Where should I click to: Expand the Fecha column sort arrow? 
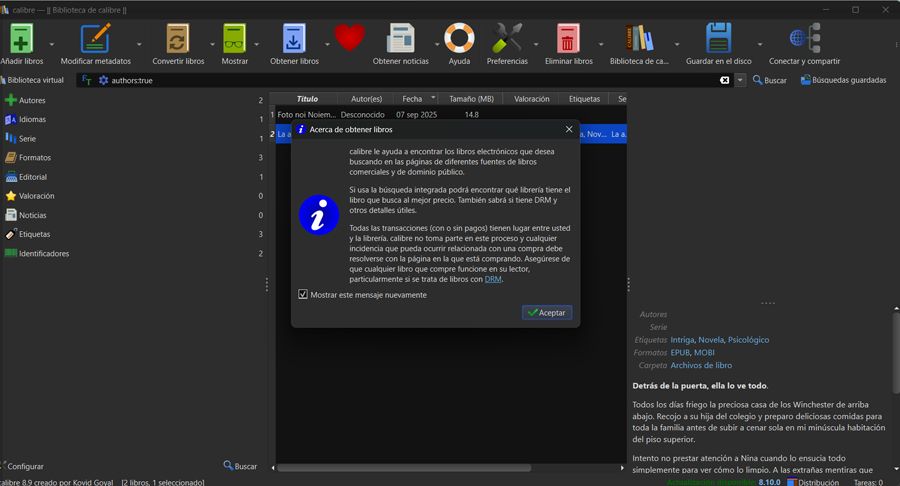point(433,99)
